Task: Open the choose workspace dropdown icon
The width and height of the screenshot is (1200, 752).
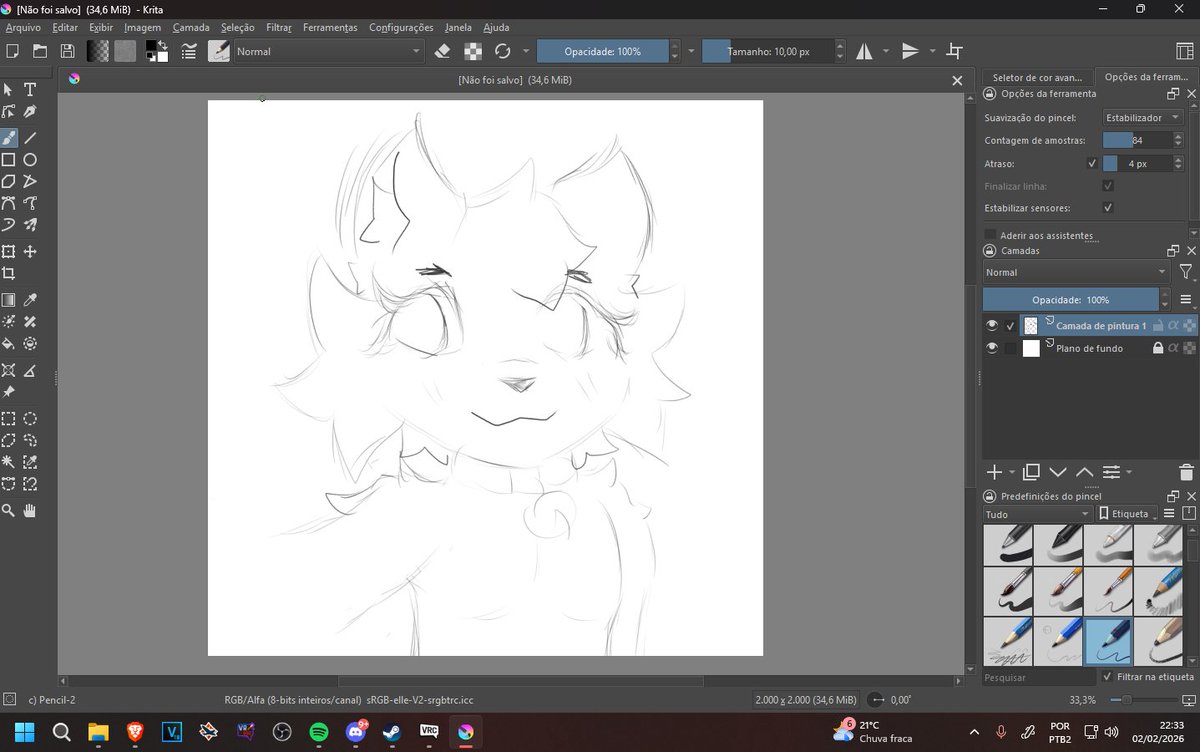Action: [1185, 51]
